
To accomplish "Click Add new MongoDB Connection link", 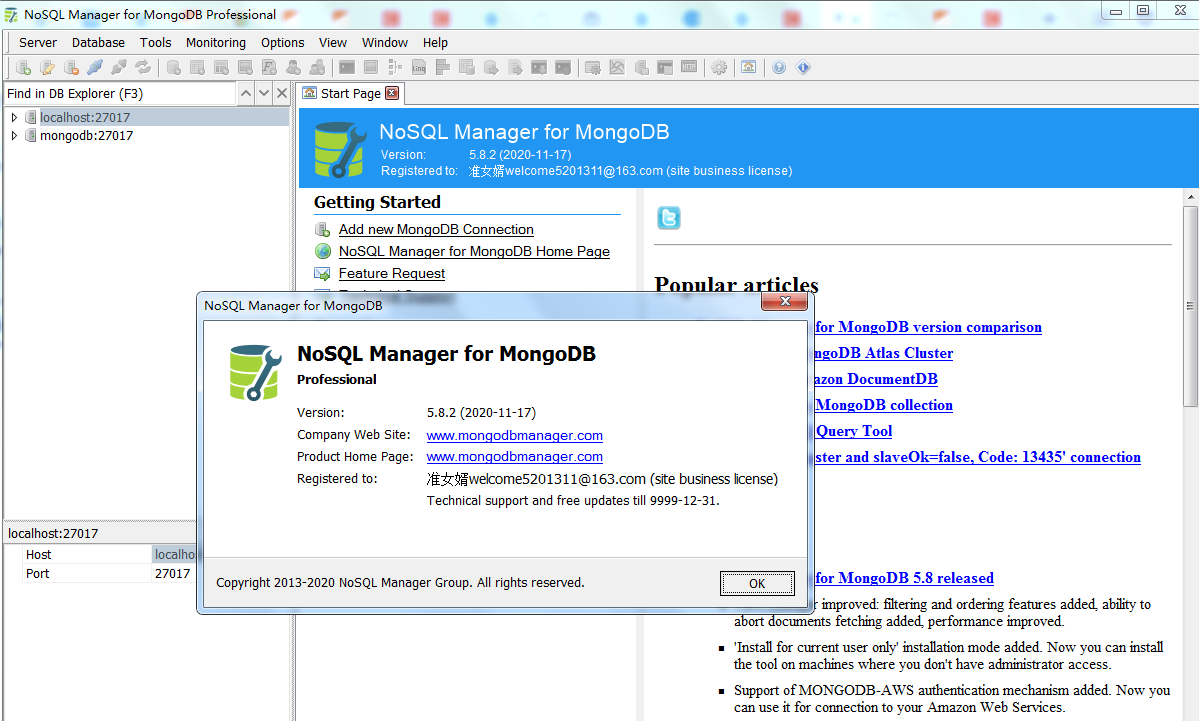I will click(x=436, y=229).
